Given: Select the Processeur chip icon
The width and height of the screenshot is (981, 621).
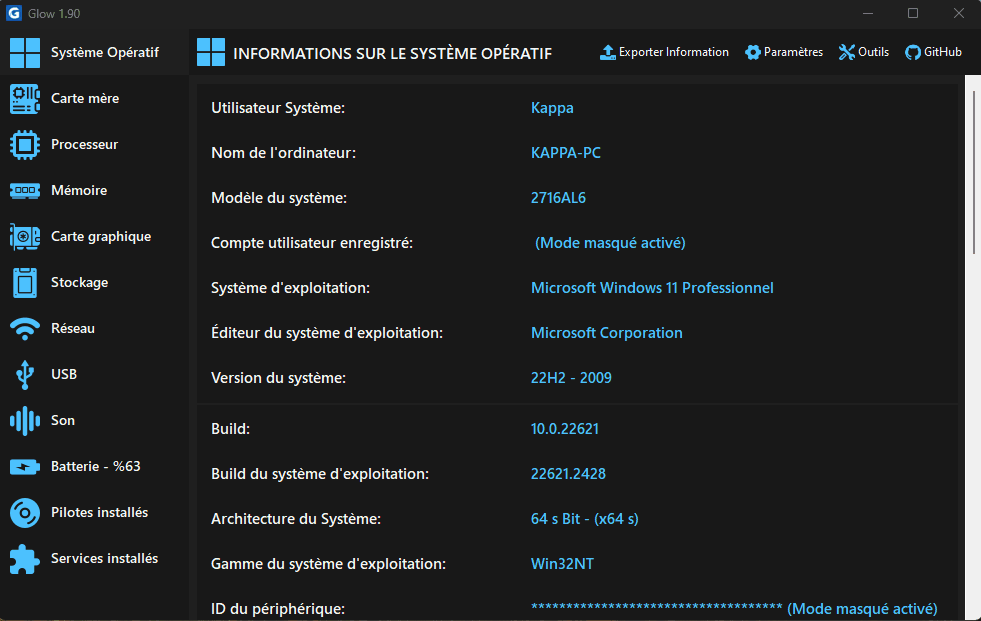Looking at the screenshot, I should coord(25,144).
